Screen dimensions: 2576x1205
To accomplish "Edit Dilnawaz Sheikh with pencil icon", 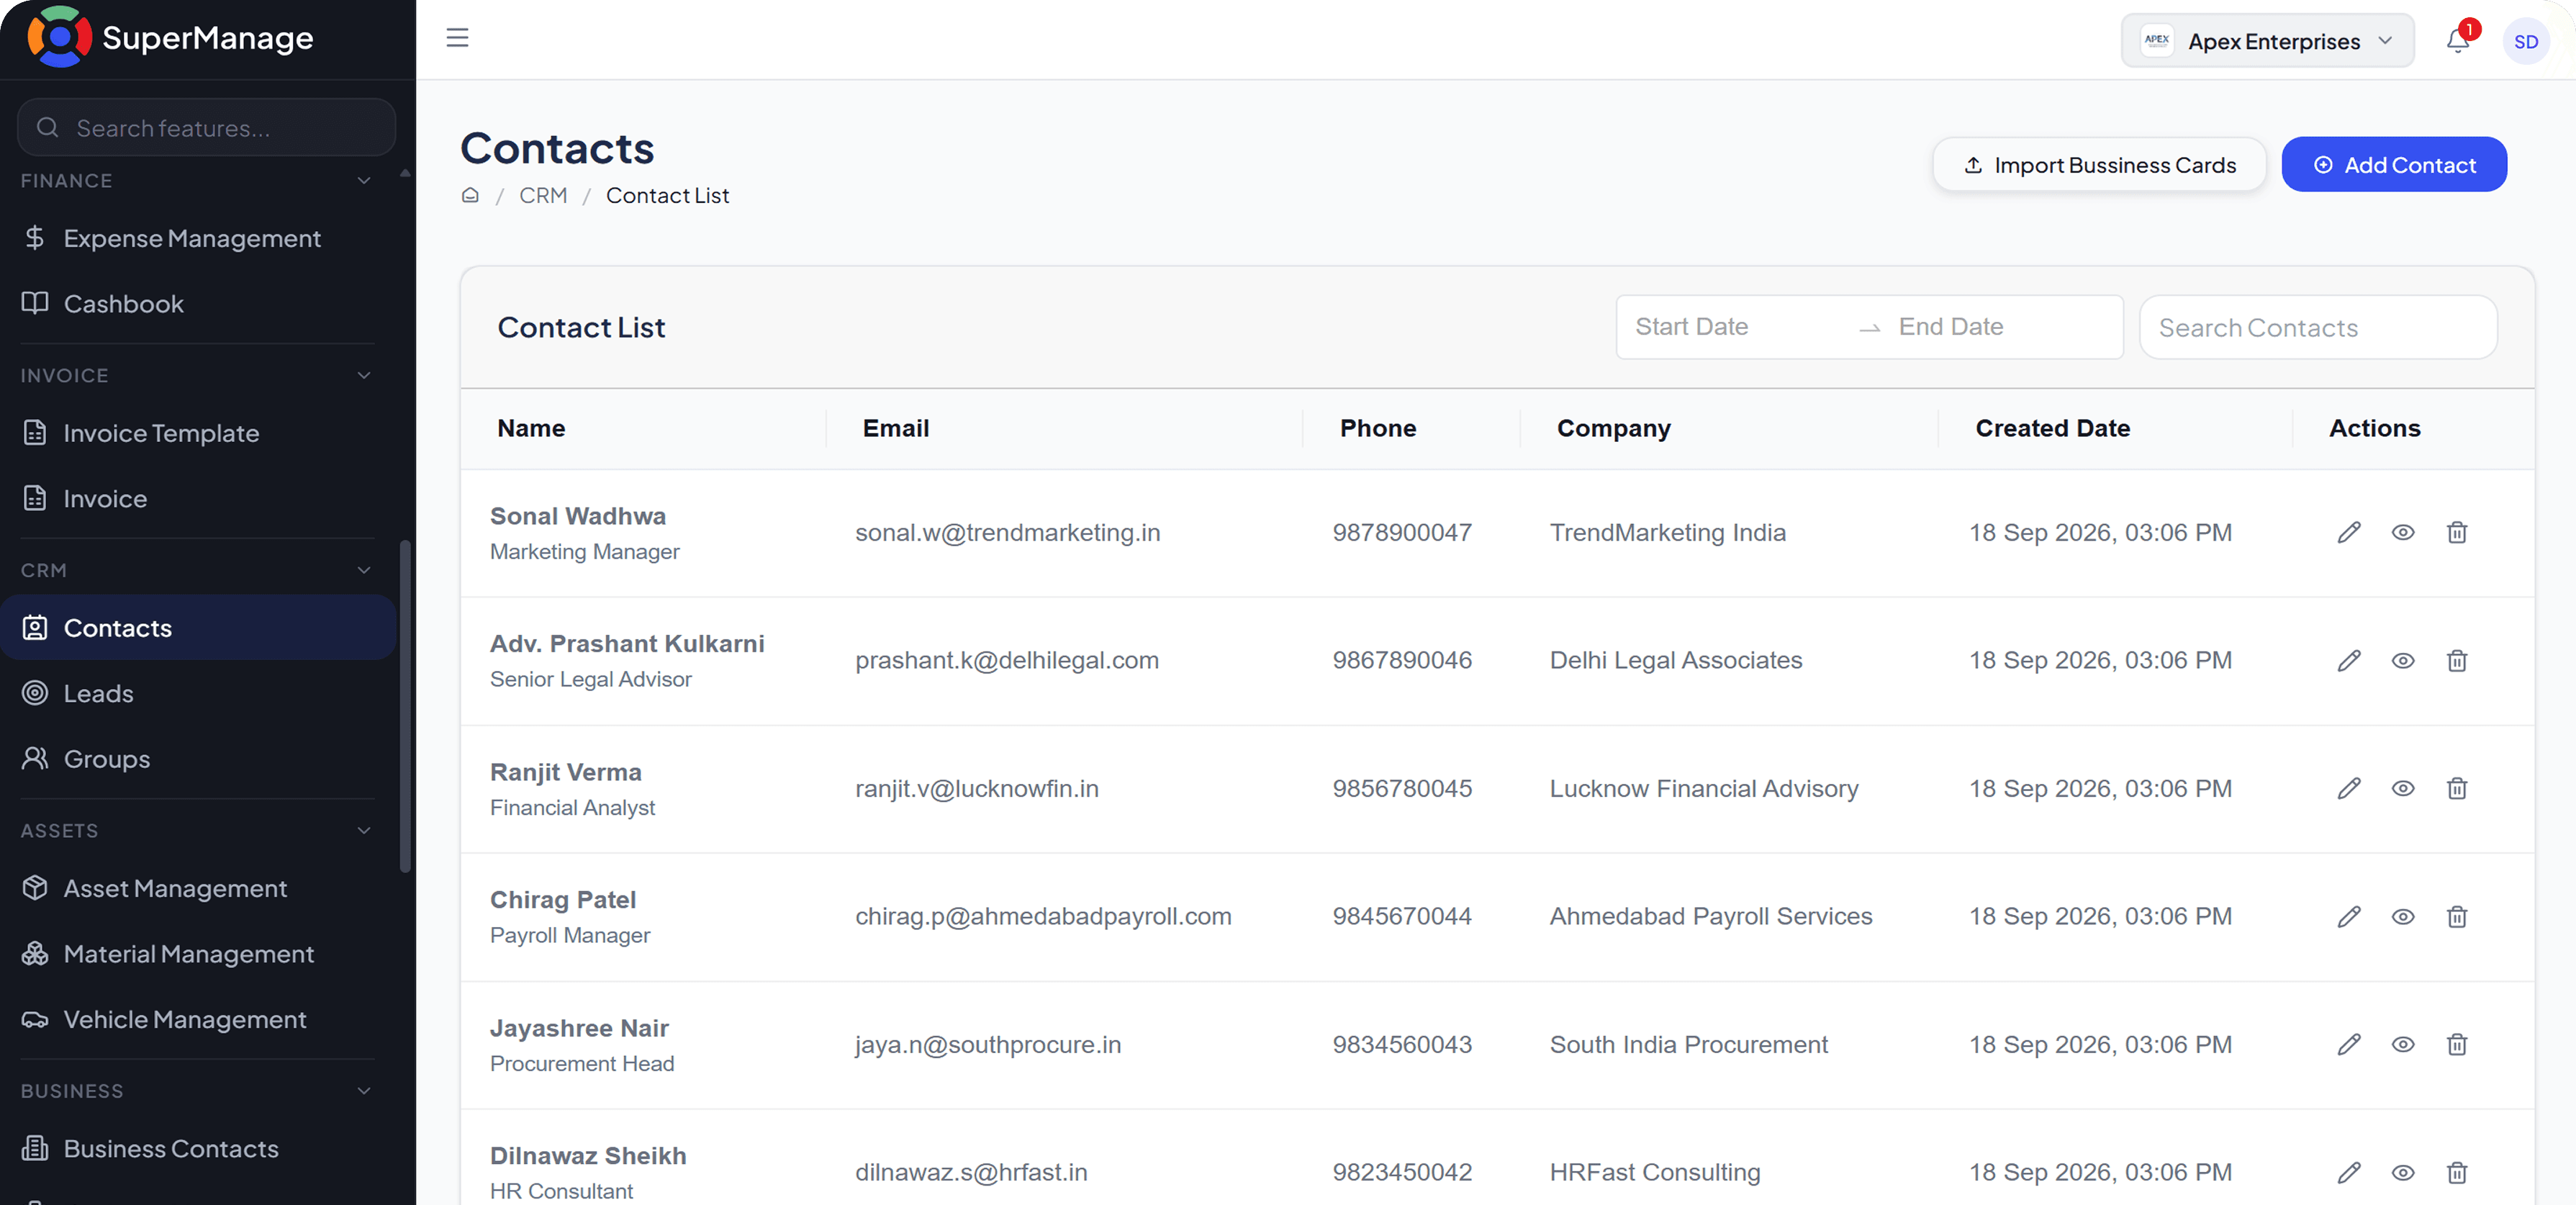I will 2349,1172.
